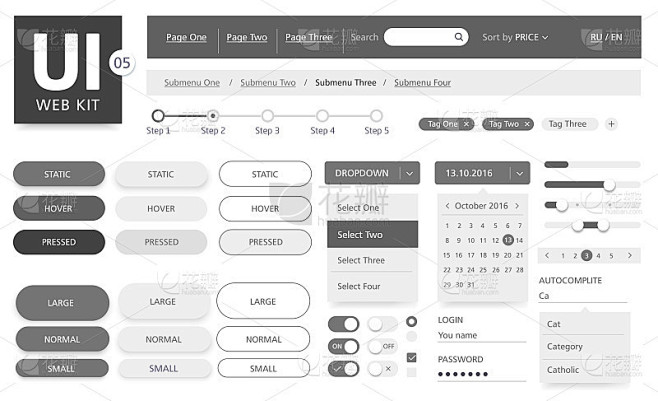Click the LOGIN name input field

[x=481, y=335]
